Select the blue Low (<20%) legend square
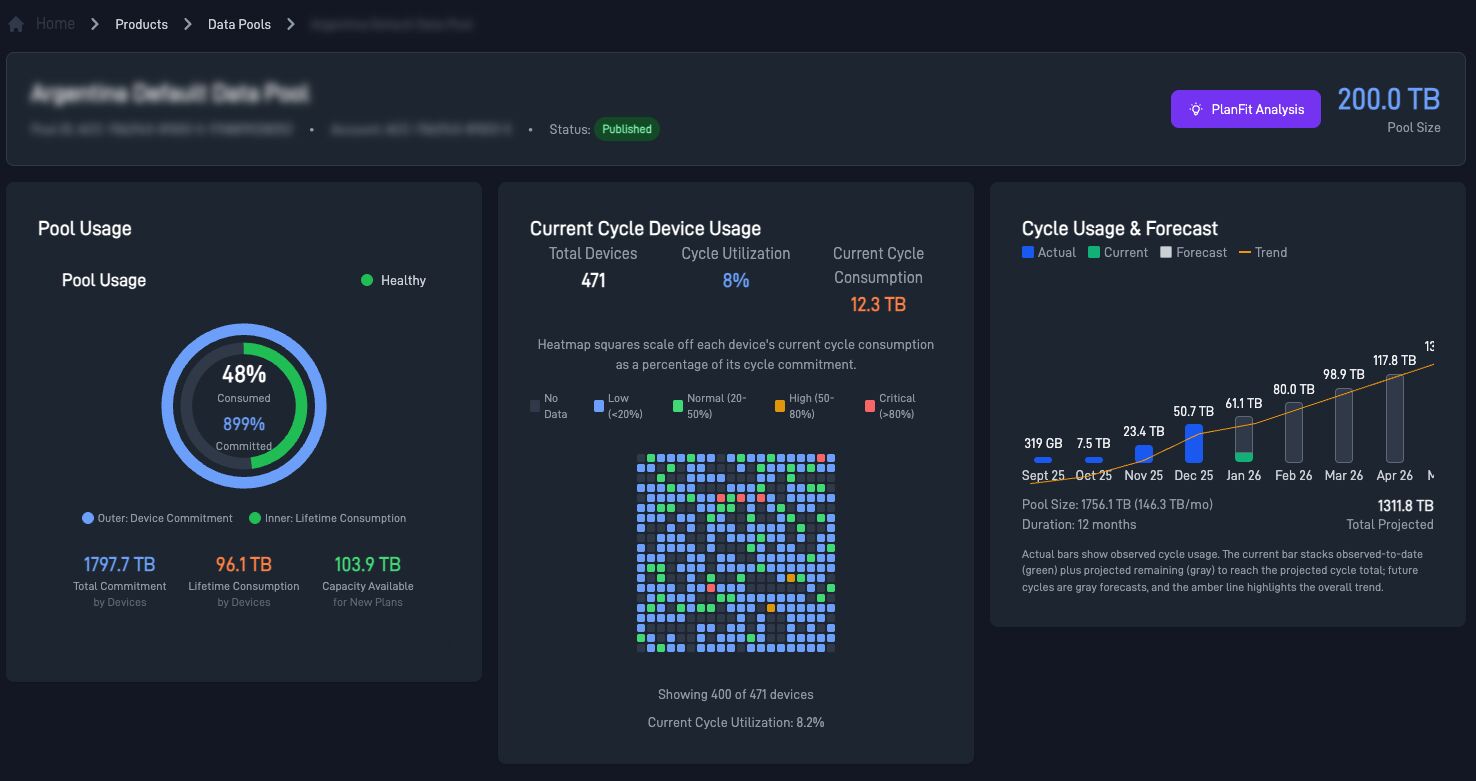Image resolution: width=1476 pixels, height=781 pixels. click(x=597, y=404)
